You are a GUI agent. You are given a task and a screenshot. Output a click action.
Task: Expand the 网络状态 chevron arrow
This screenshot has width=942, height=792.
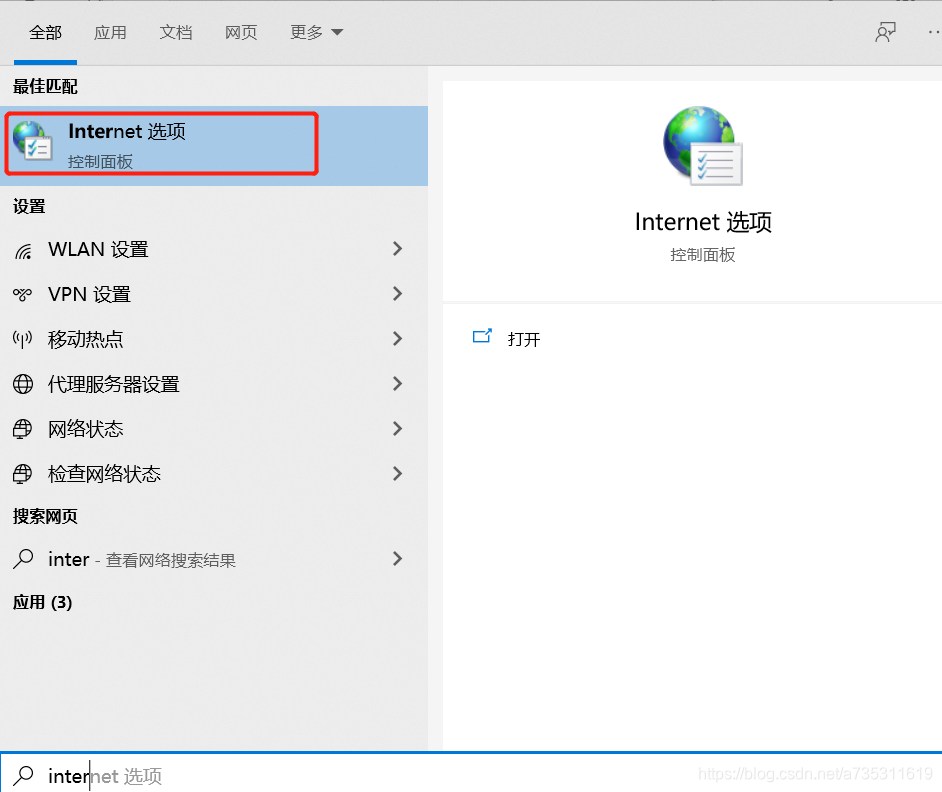[x=397, y=428]
